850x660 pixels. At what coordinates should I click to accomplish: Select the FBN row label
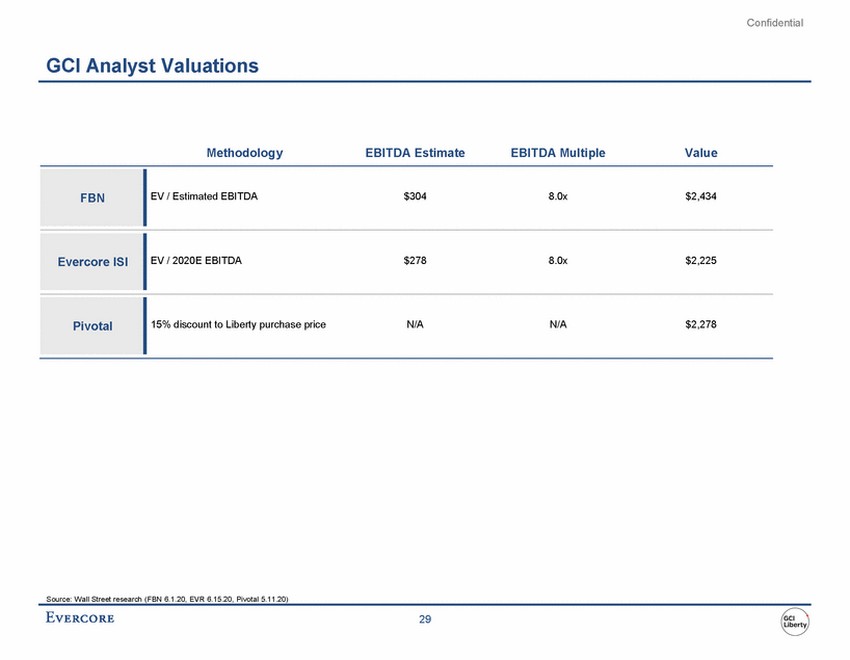[91, 198]
